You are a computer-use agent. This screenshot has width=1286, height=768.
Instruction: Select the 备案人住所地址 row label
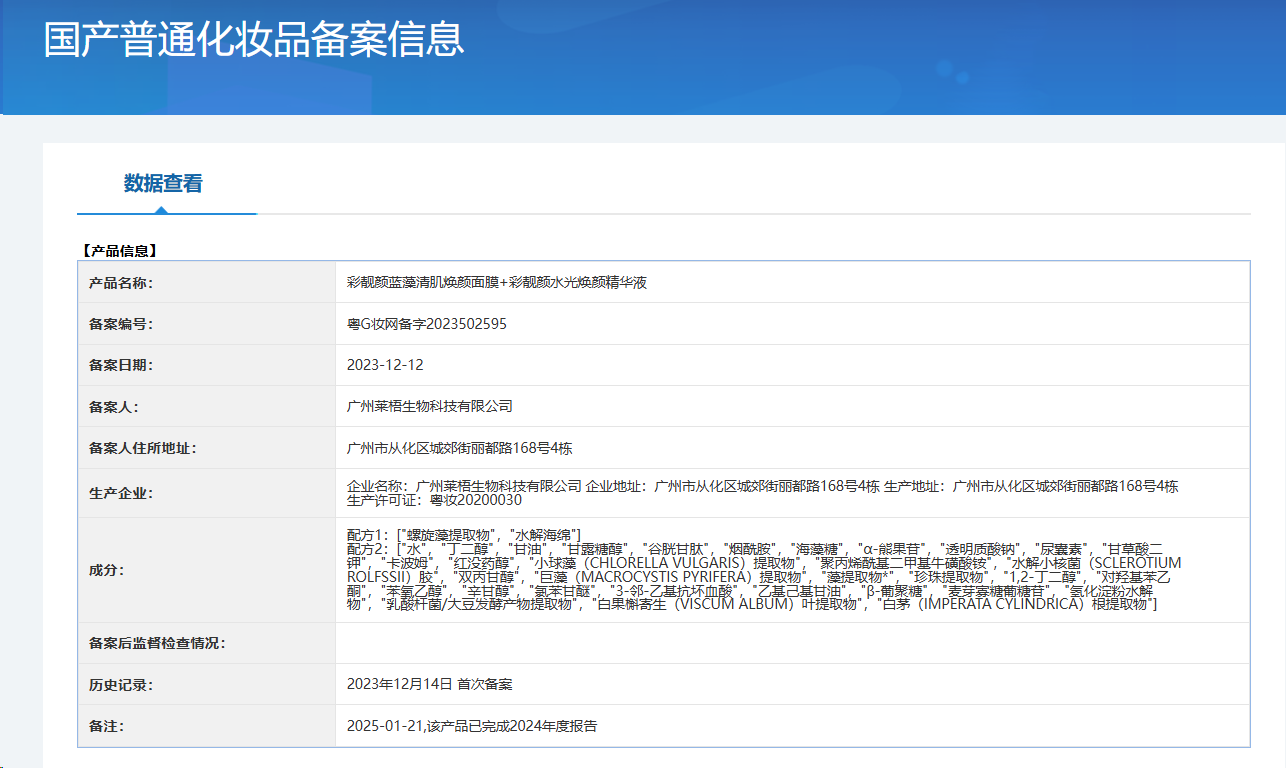click(x=142, y=448)
